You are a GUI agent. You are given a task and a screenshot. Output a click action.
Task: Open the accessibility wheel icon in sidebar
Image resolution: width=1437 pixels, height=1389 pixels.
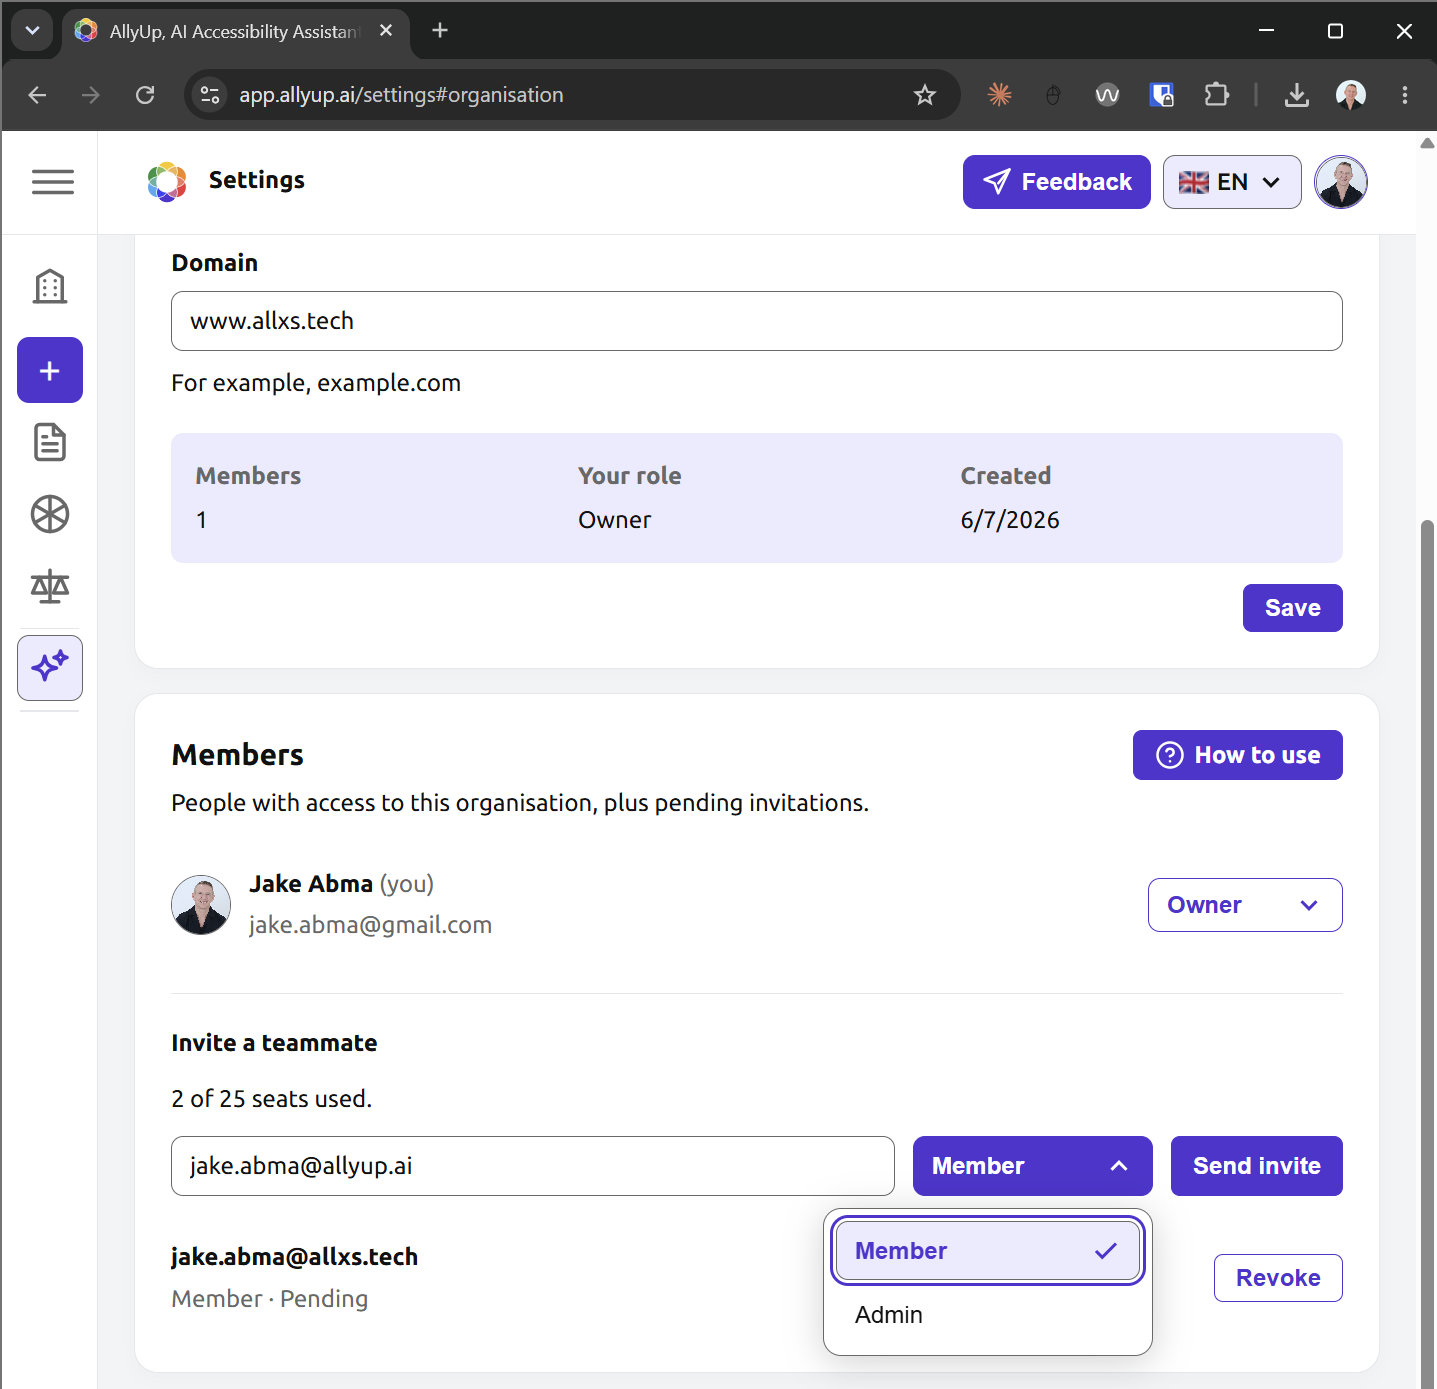[x=50, y=515]
